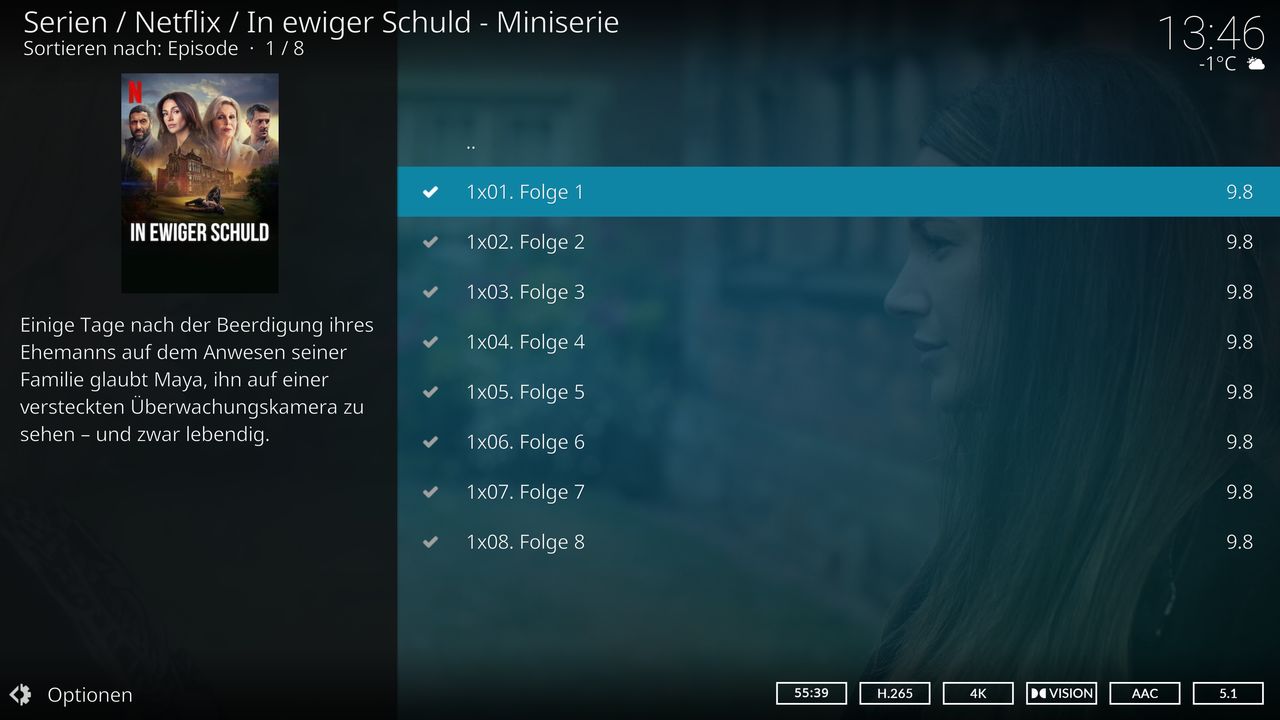Screen dimensions: 1280x720
Task: Open the Optionen gear icon
Action: tap(20, 694)
